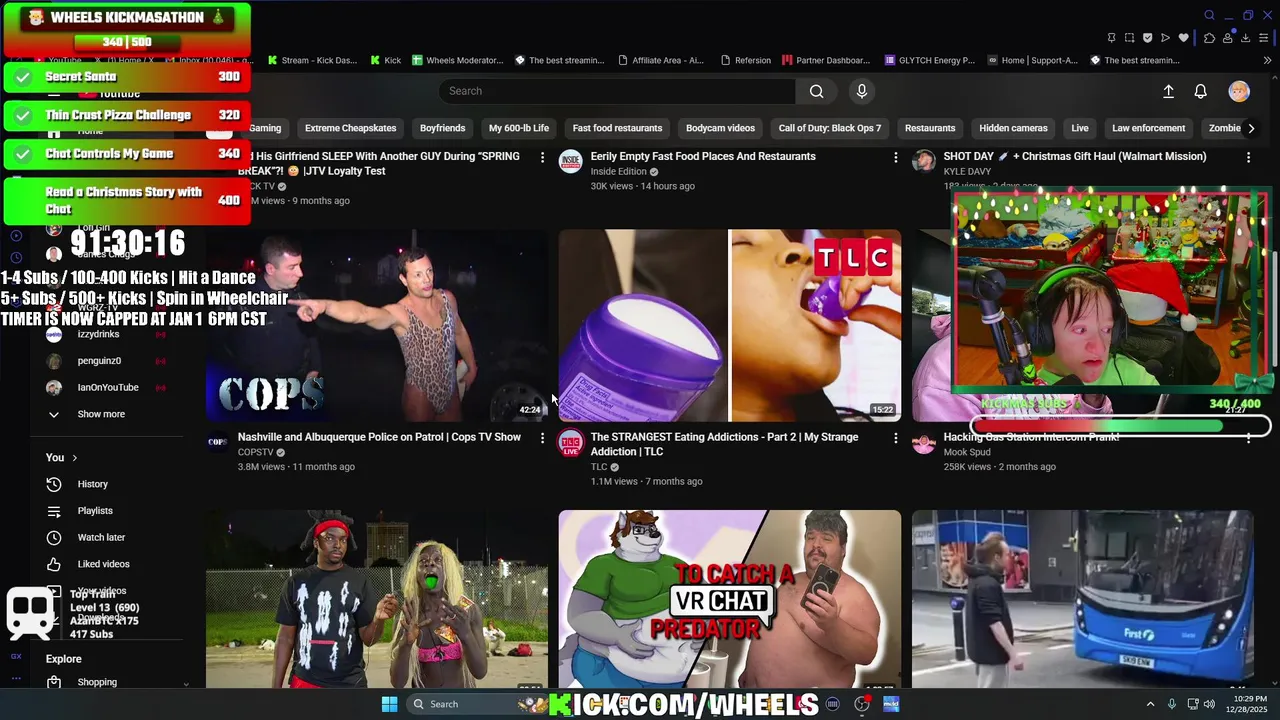
Task: Expand the You section chevron
Action: 75,458
